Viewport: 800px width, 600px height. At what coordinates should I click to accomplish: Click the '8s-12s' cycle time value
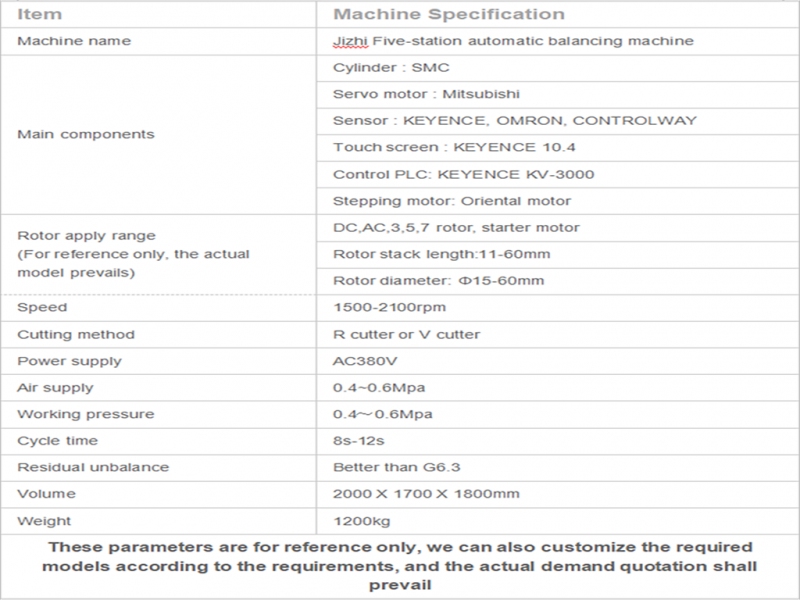358,441
